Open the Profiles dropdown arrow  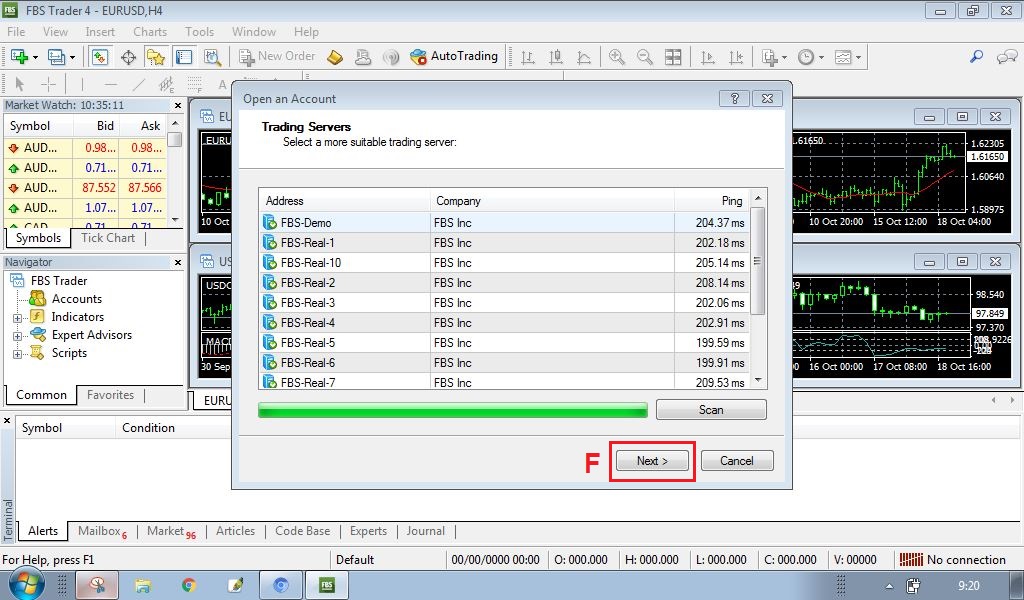click(72, 57)
